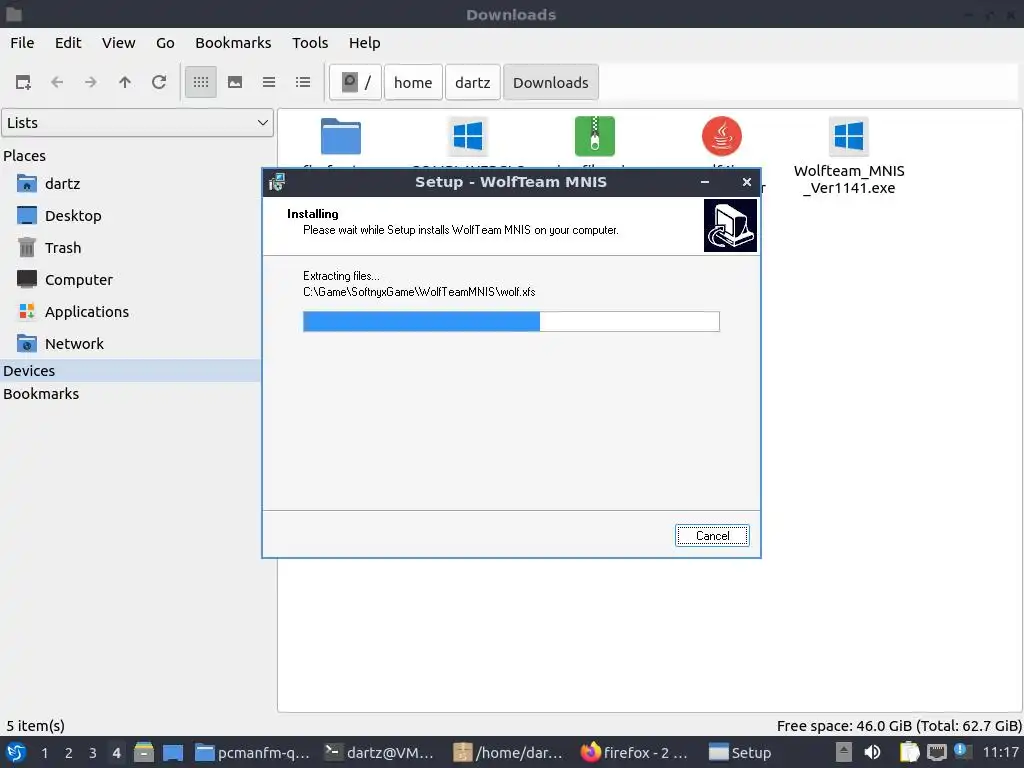Open the Tools menu

tap(310, 43)
